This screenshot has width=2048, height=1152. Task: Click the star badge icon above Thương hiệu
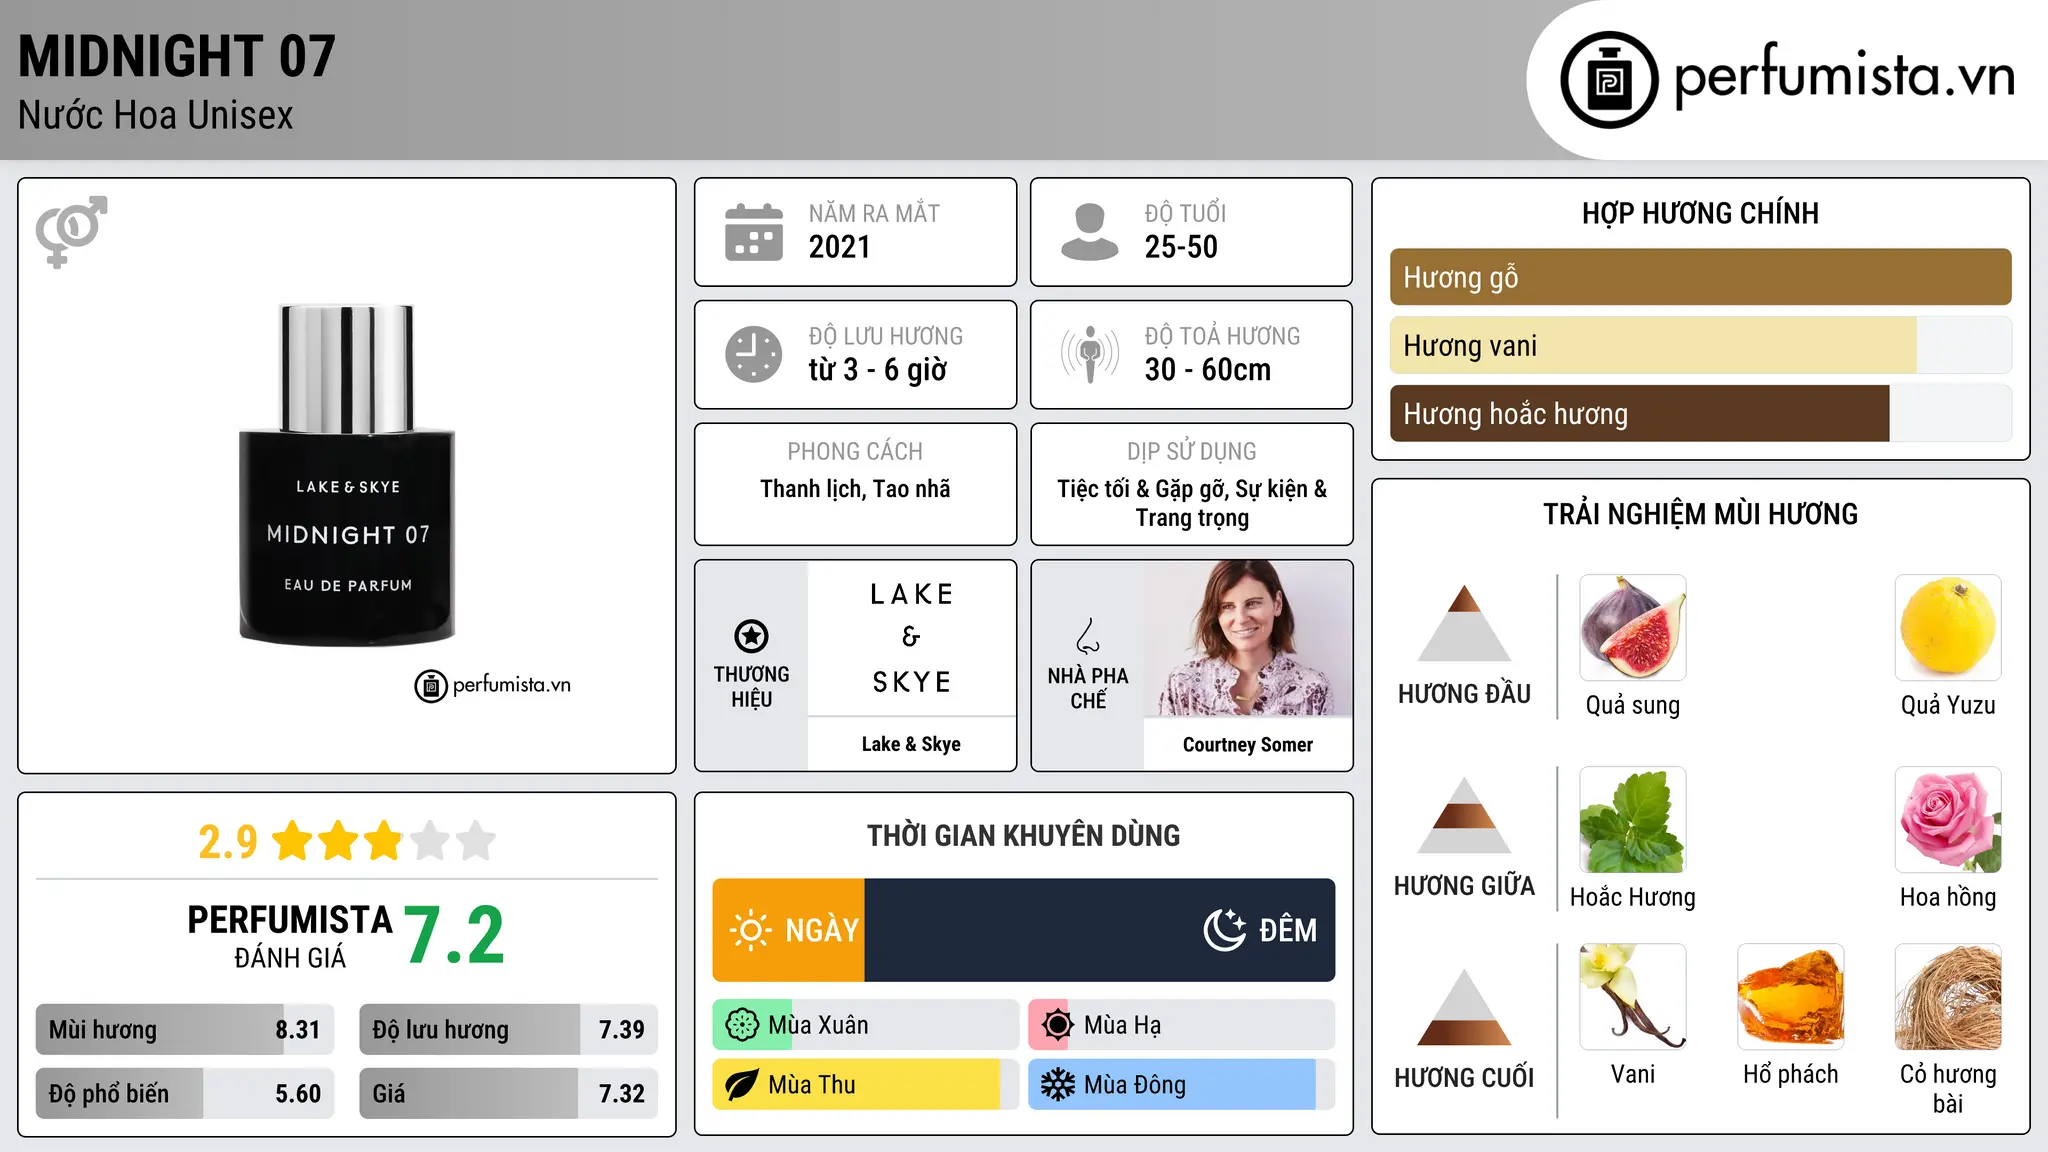[751, 636]
